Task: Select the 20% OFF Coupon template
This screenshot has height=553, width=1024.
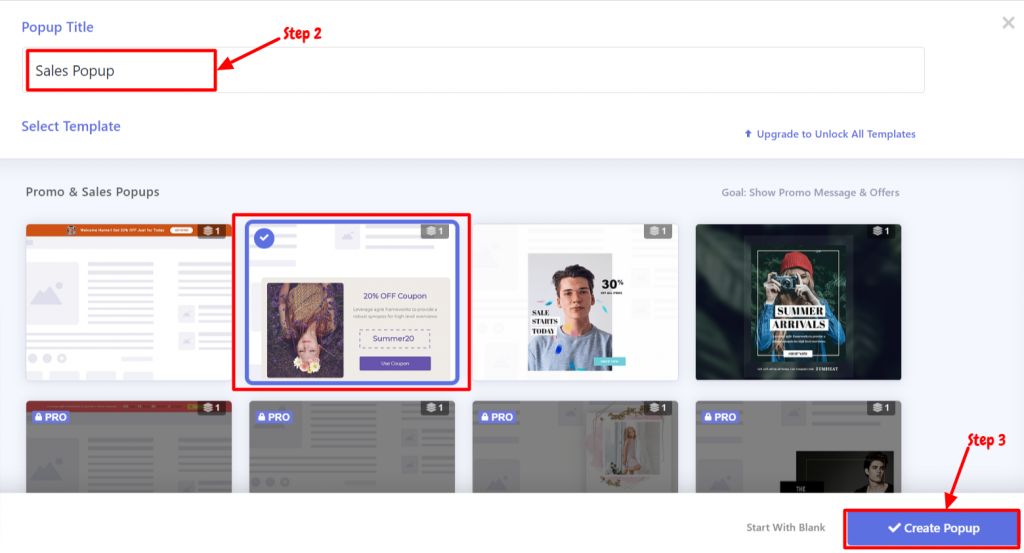Action: point(352,302)
